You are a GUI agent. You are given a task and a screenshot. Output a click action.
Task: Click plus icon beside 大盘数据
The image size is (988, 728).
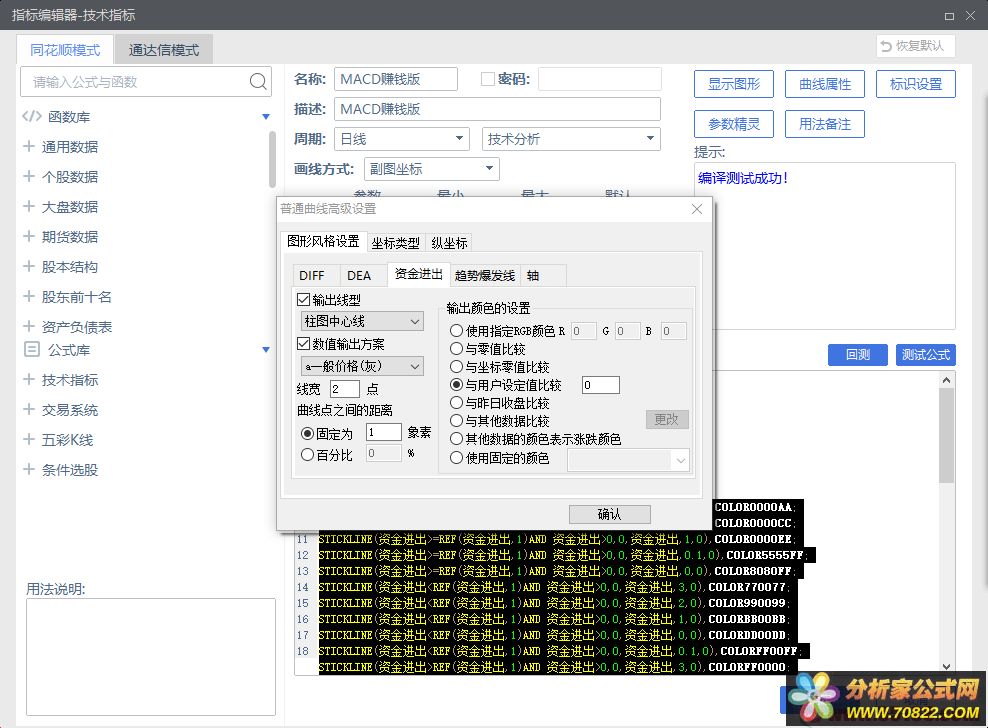tap(28, 206)
